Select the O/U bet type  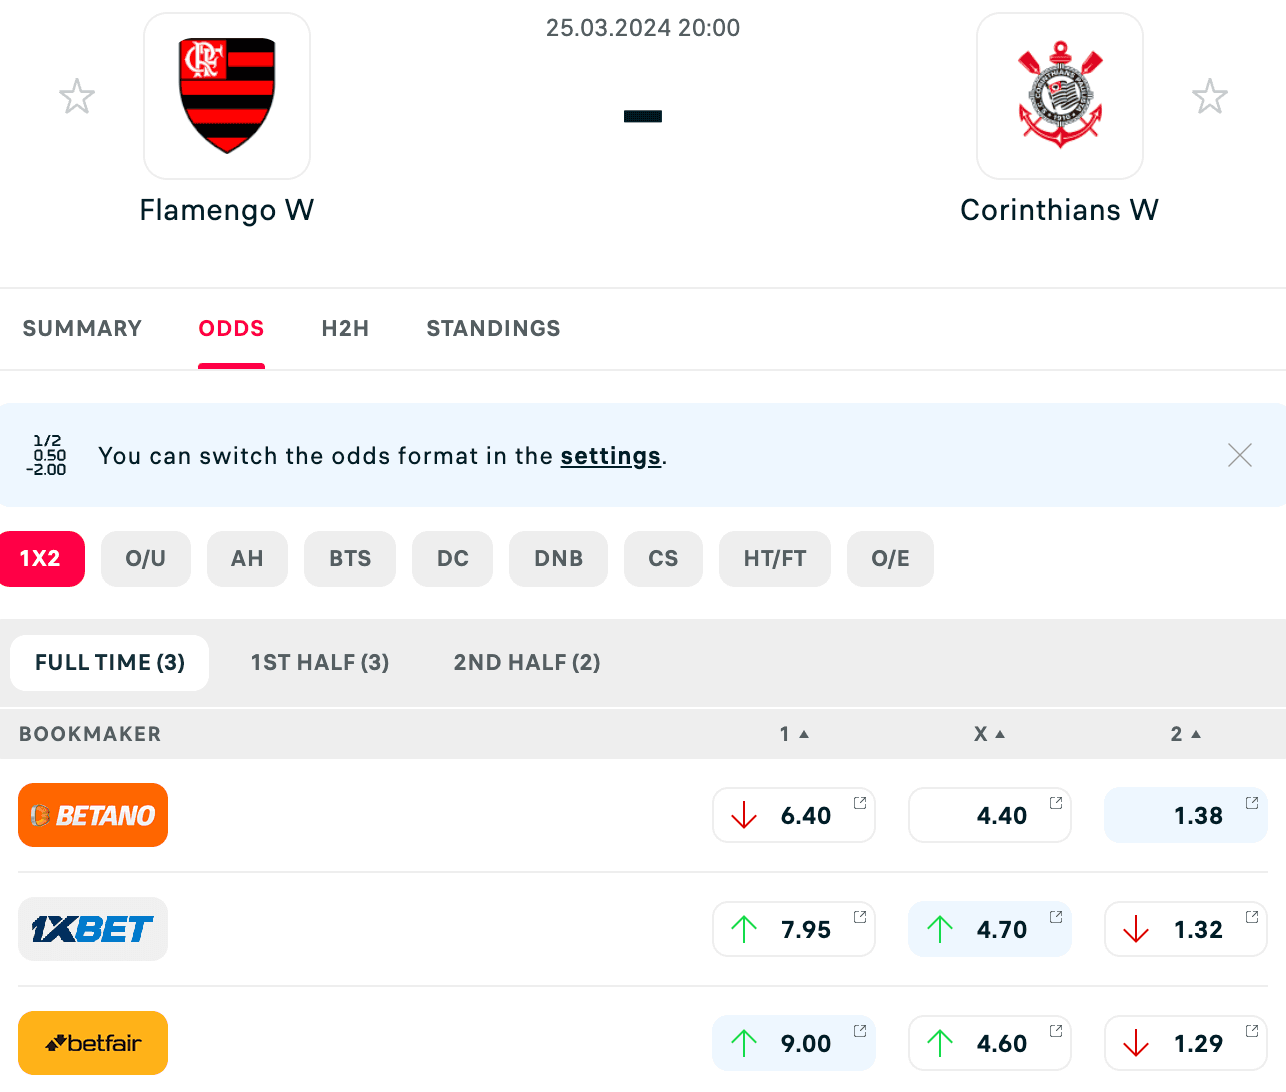pos(146,559)
